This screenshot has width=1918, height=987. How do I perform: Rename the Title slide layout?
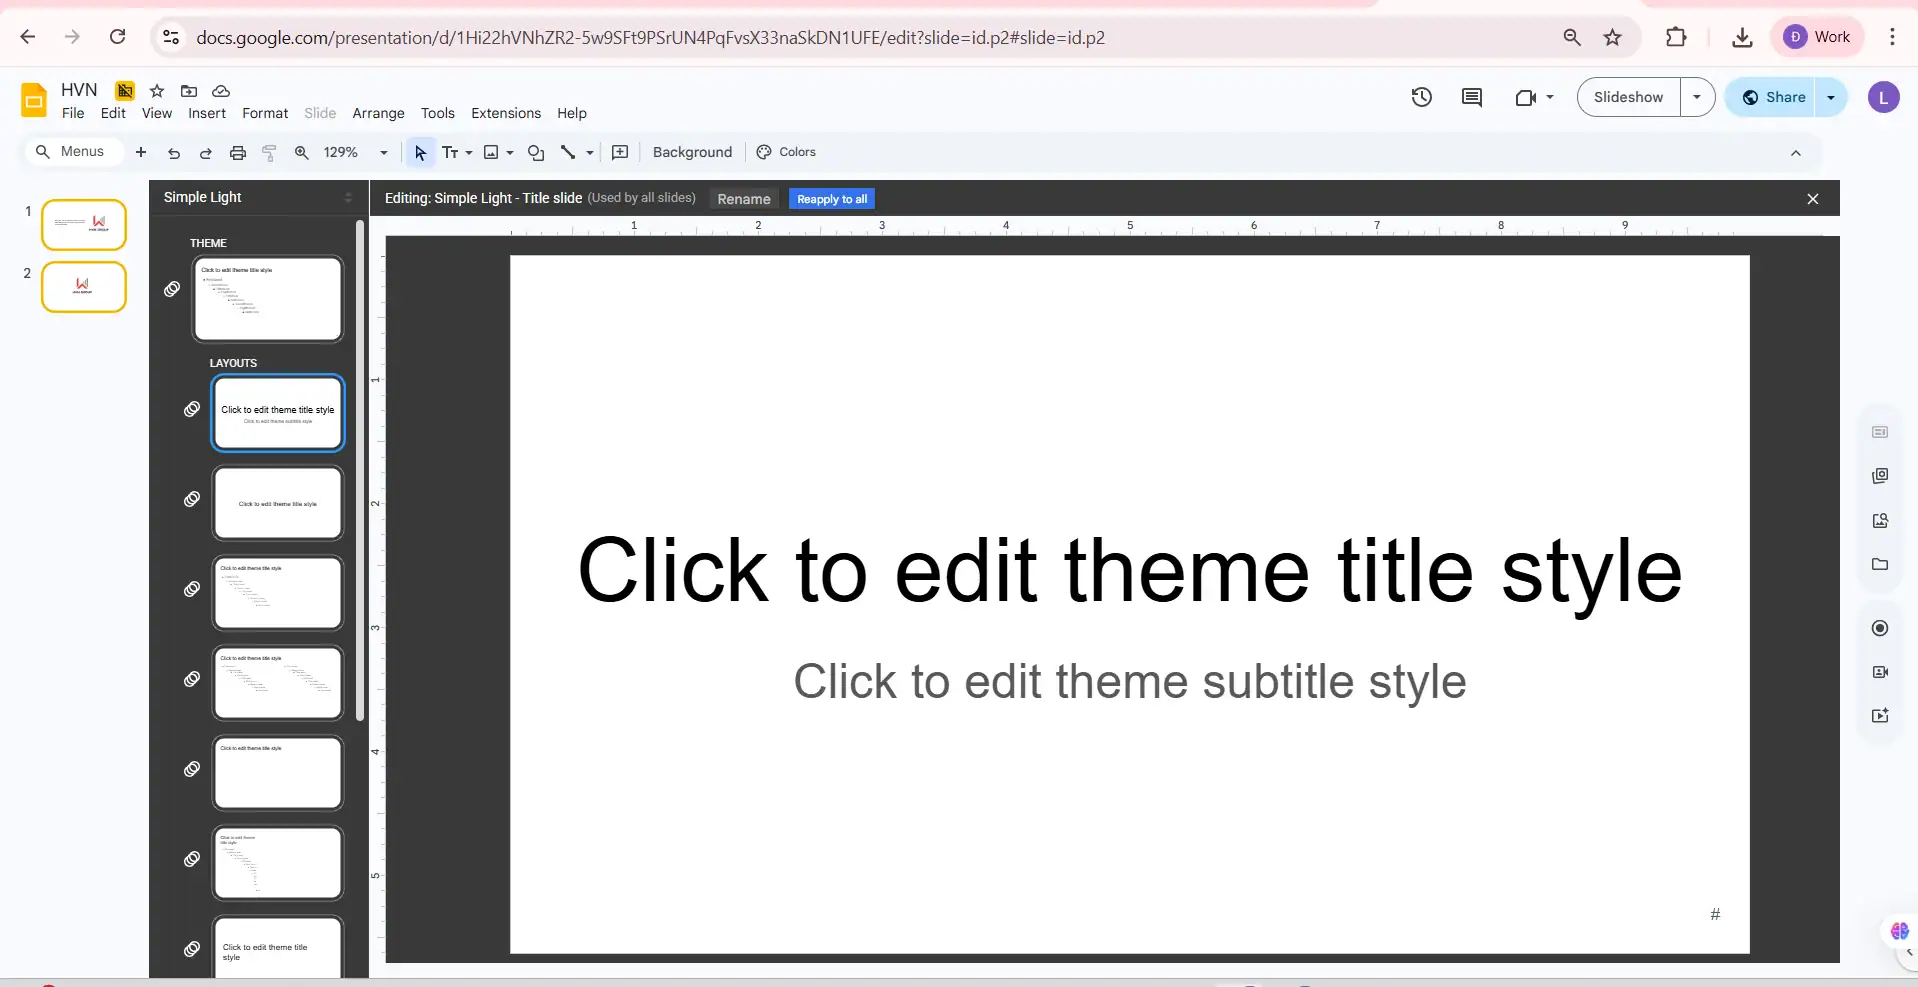pyautogui.click(x=744, y=198)
